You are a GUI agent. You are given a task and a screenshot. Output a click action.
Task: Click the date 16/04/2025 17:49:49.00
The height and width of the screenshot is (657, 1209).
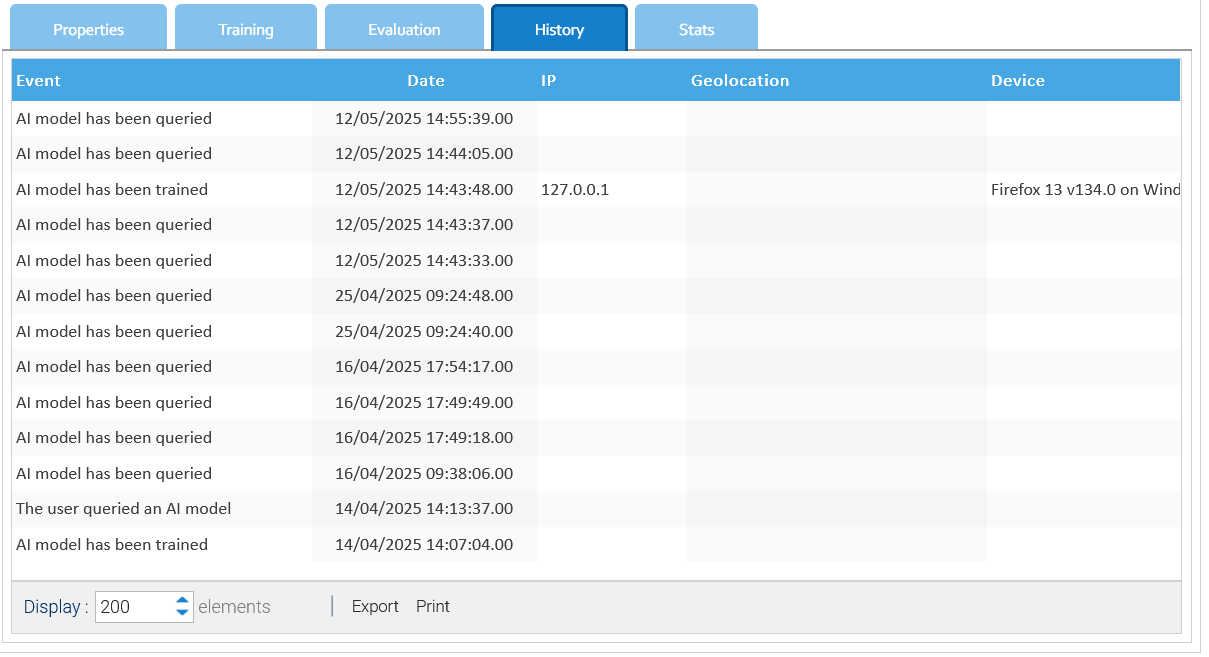(x=424, y=403)
